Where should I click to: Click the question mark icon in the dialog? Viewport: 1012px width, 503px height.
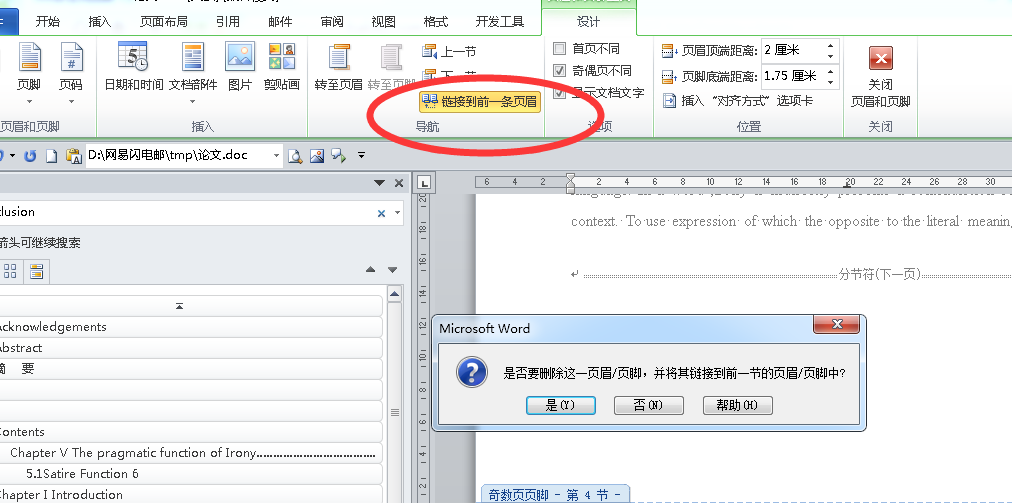pos(472,373)
